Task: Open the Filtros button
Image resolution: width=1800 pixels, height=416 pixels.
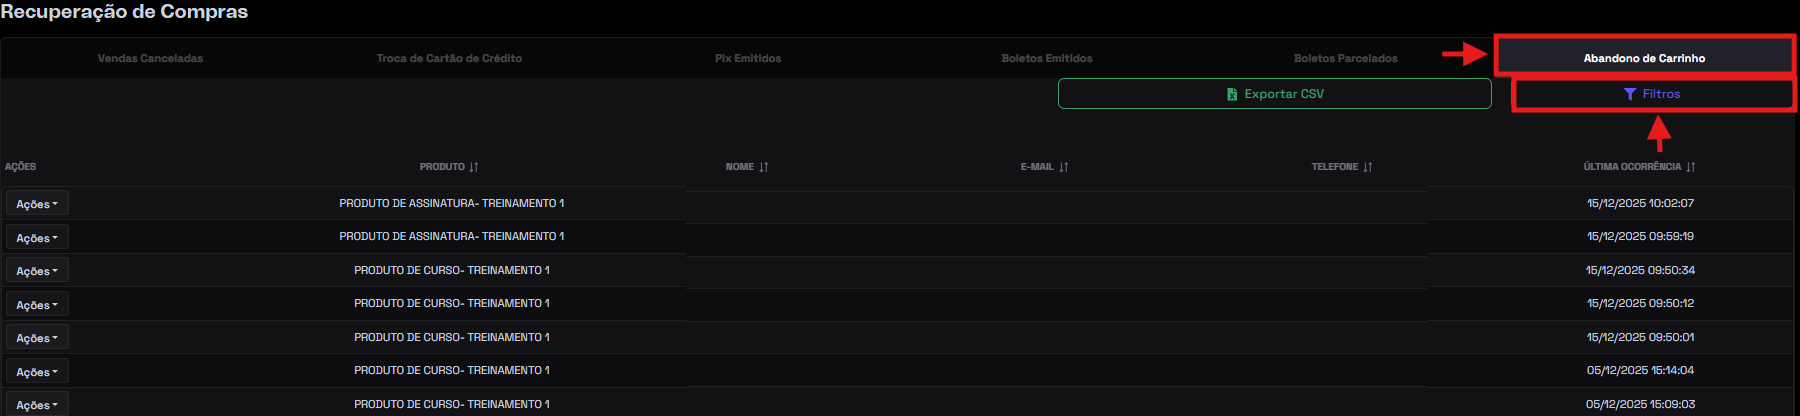Action: pyautogui.click(x=1653, y=94)
